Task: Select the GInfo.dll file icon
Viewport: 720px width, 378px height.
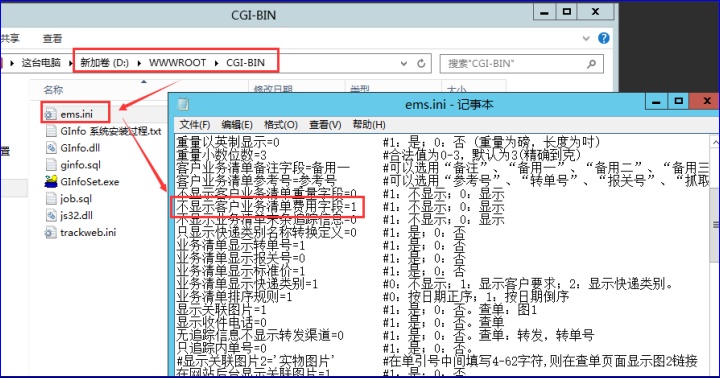Action: [x=51, y=147]
